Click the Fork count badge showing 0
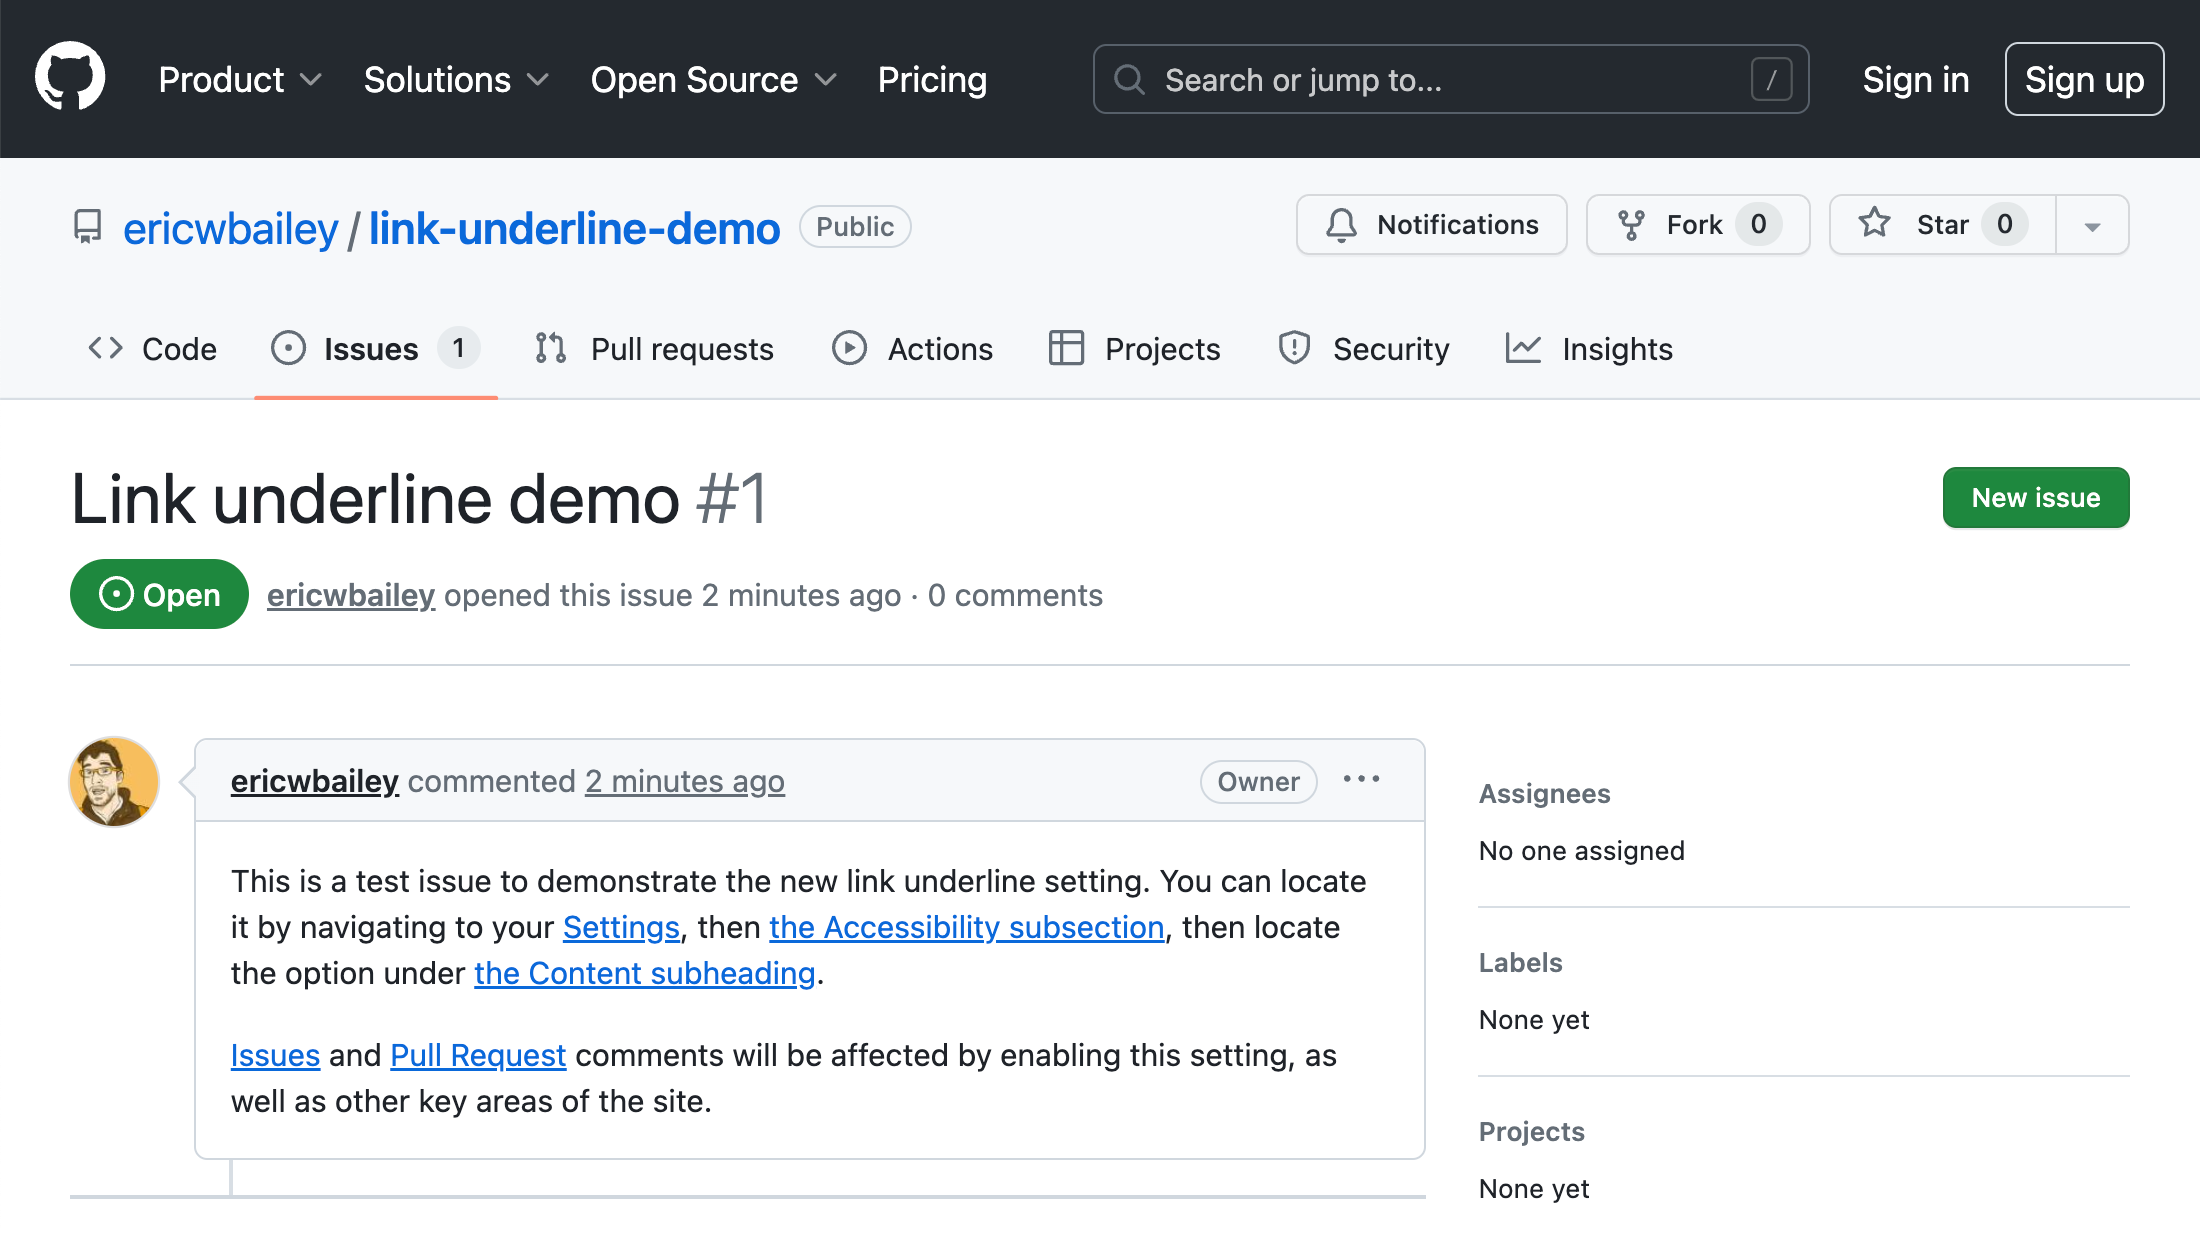This screenshot has height=1235, width=2200. [x=1758, y=225]
